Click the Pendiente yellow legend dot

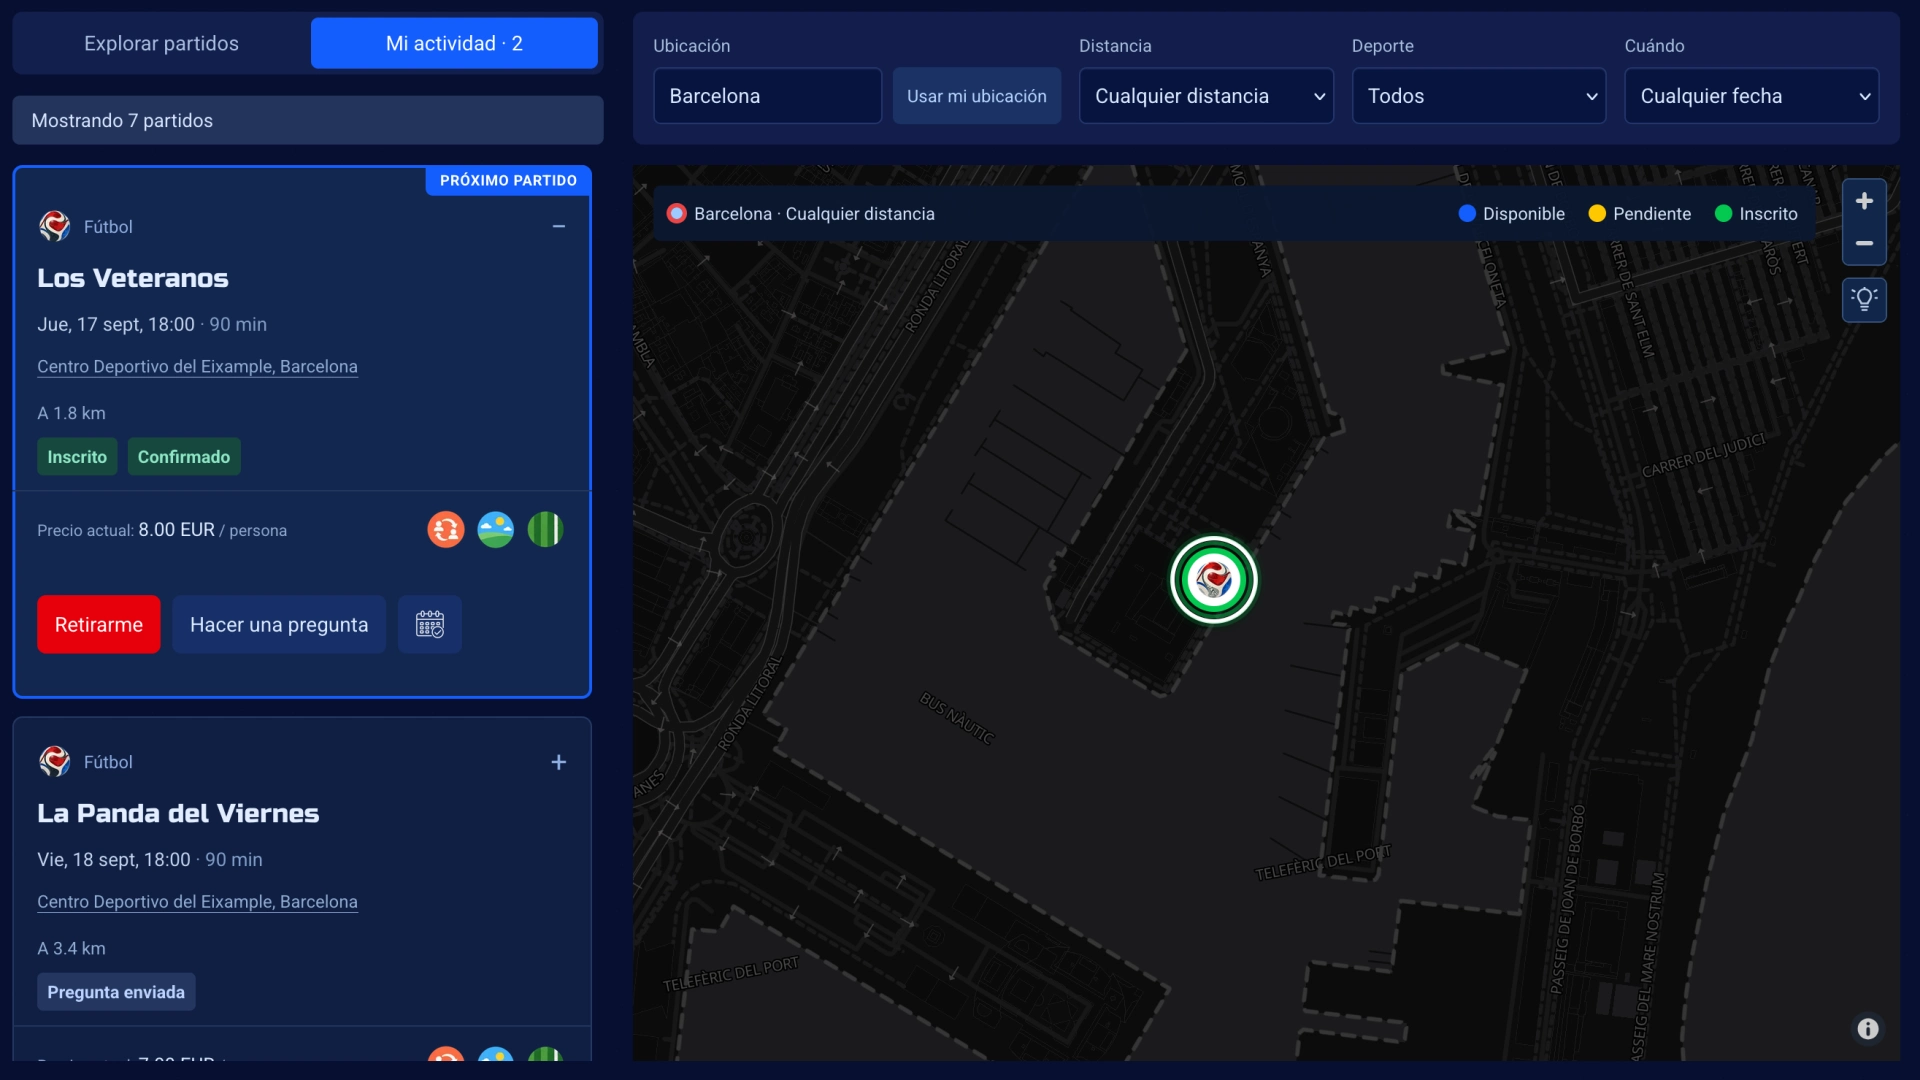[1597, 213]
